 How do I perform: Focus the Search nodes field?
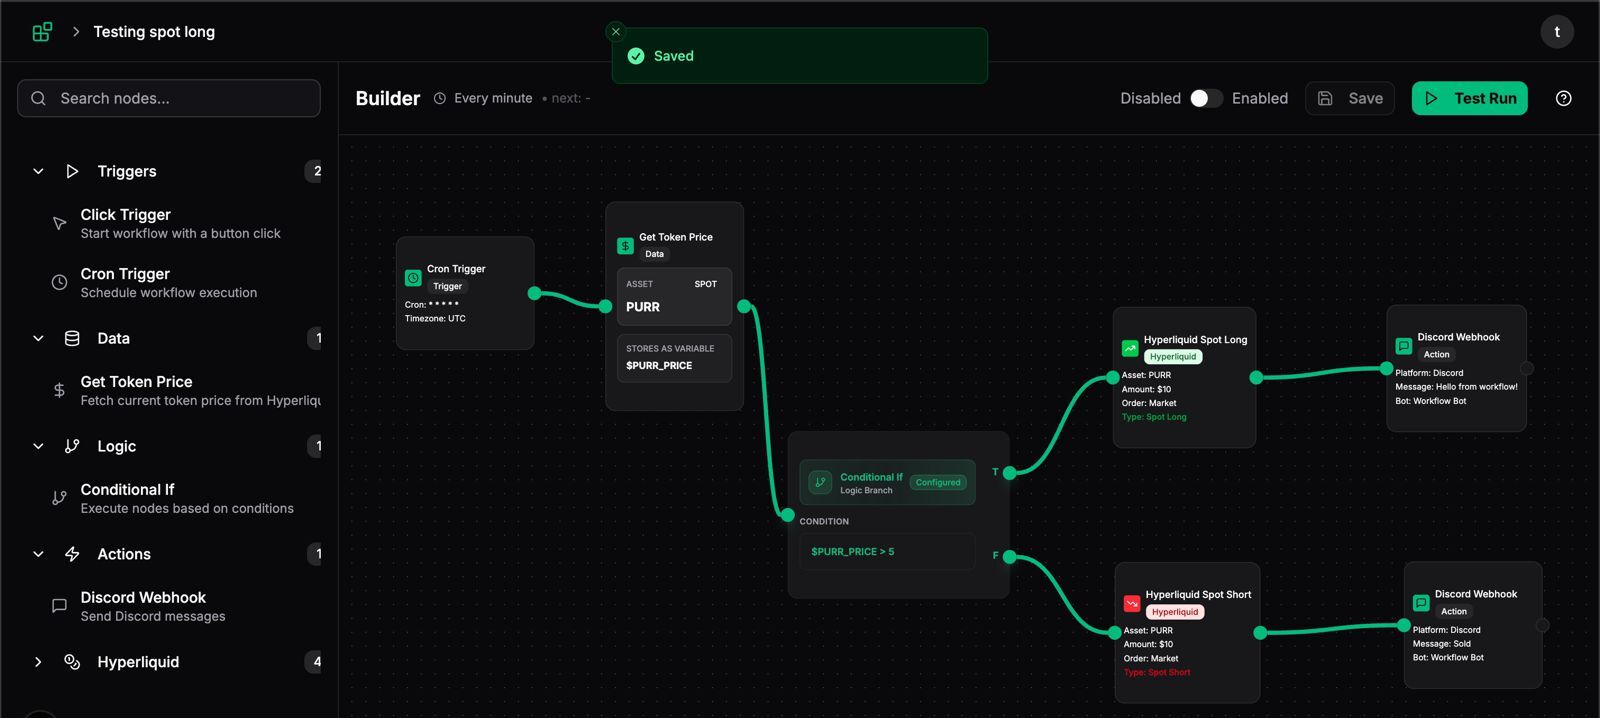169,98
